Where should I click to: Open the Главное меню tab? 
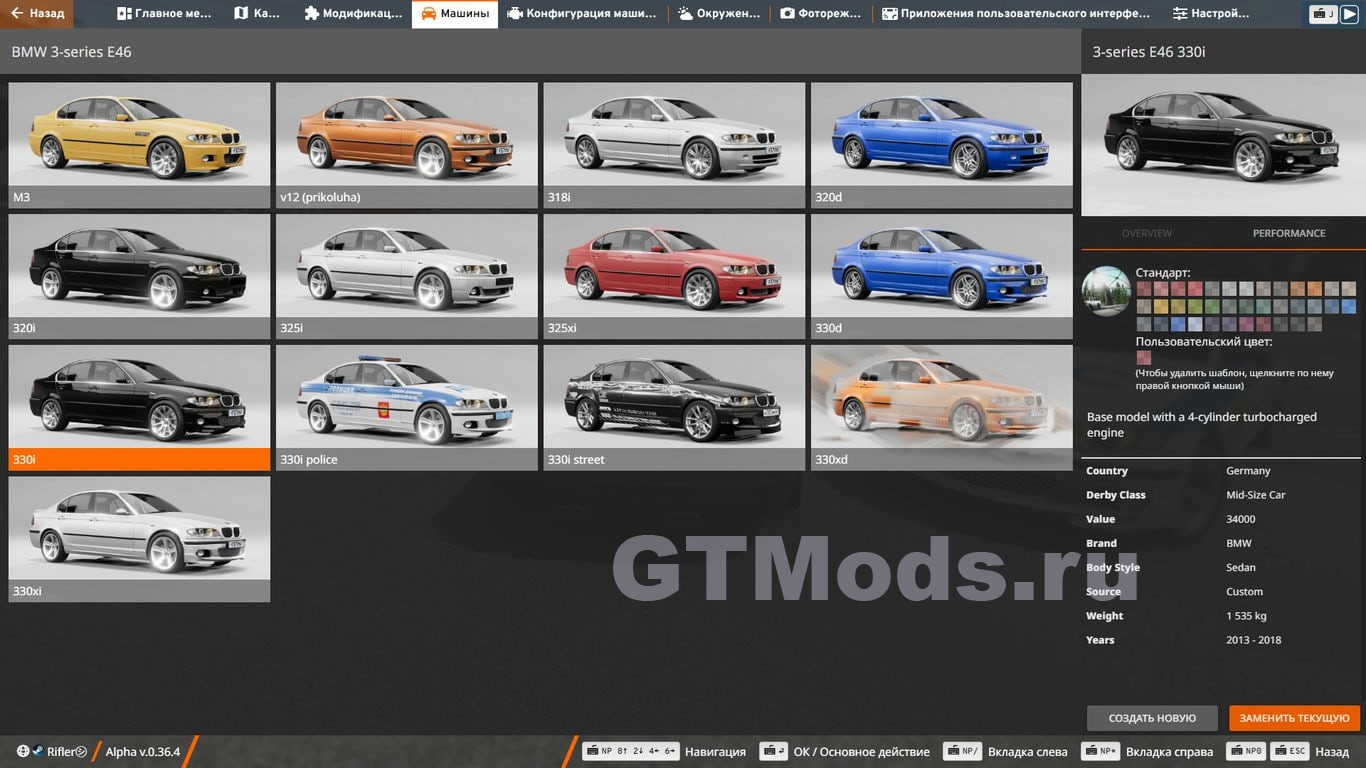pos(165,14)
